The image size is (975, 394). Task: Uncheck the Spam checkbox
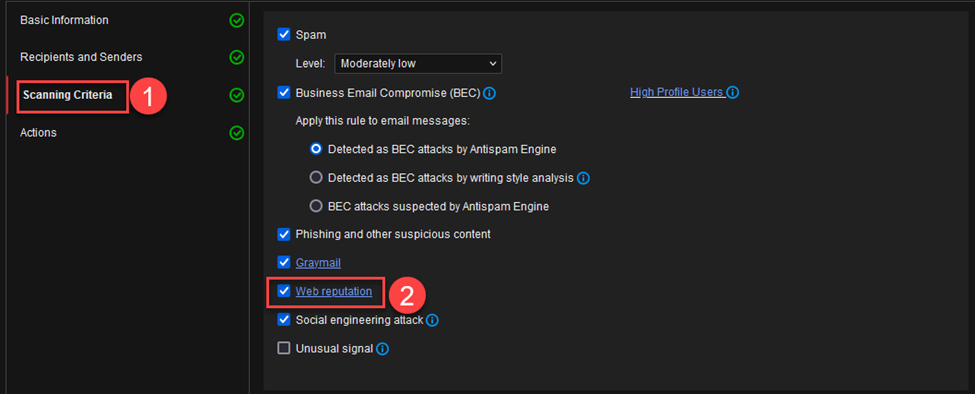284,35
